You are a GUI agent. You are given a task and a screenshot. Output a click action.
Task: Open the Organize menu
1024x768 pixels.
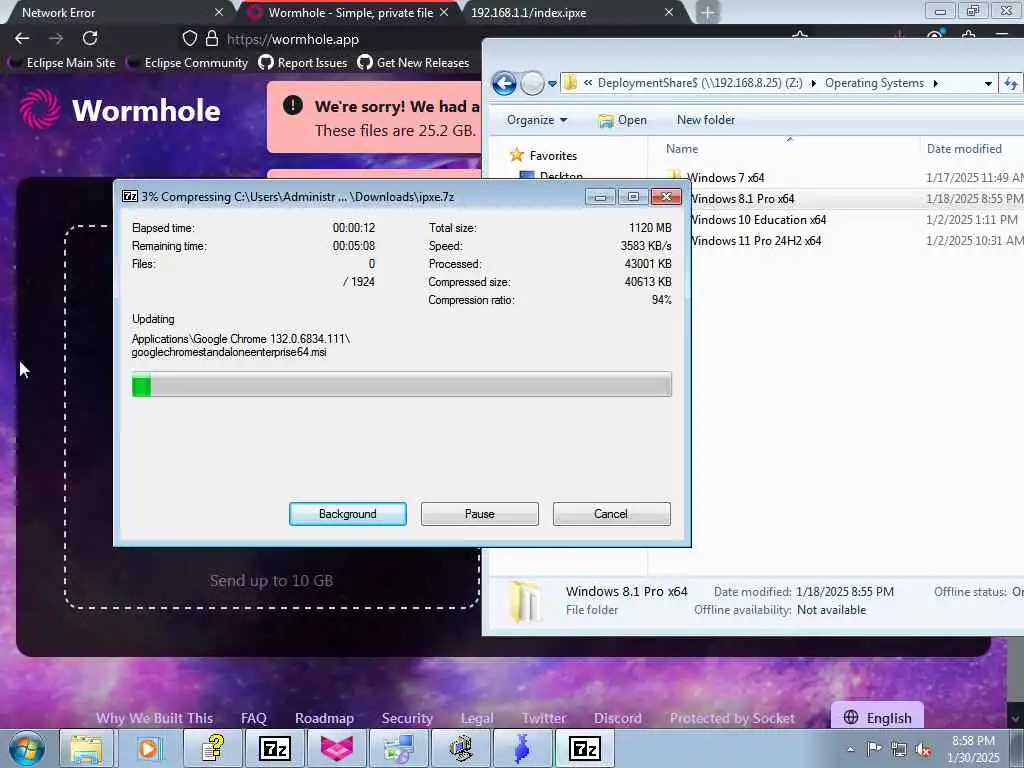(x=537, y=120)
